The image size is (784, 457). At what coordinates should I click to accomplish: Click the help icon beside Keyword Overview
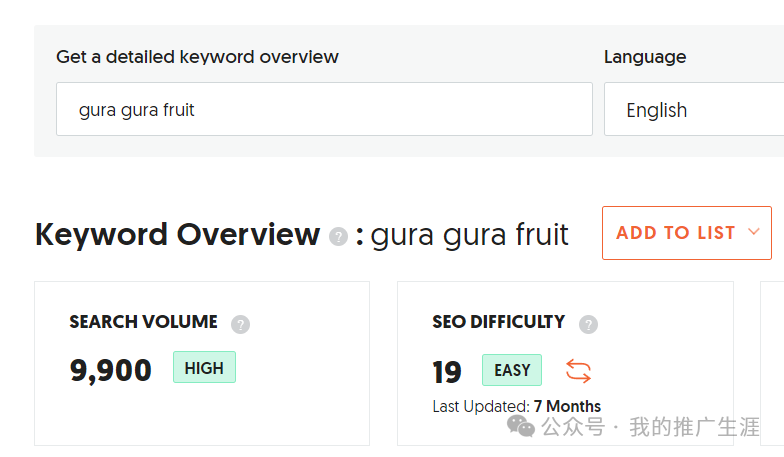coord(338,236)
